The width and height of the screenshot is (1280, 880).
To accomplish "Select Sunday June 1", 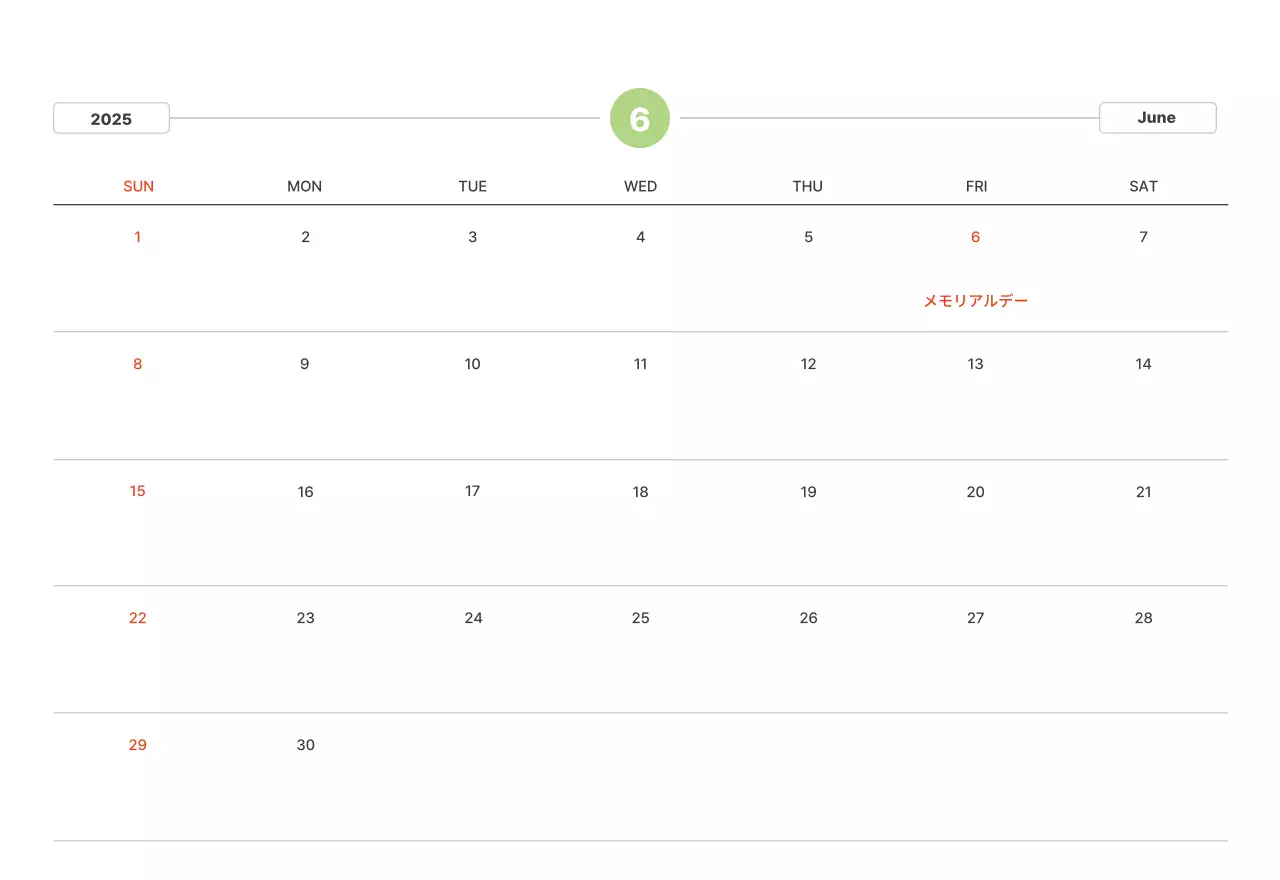I will (x=137, y=237).
